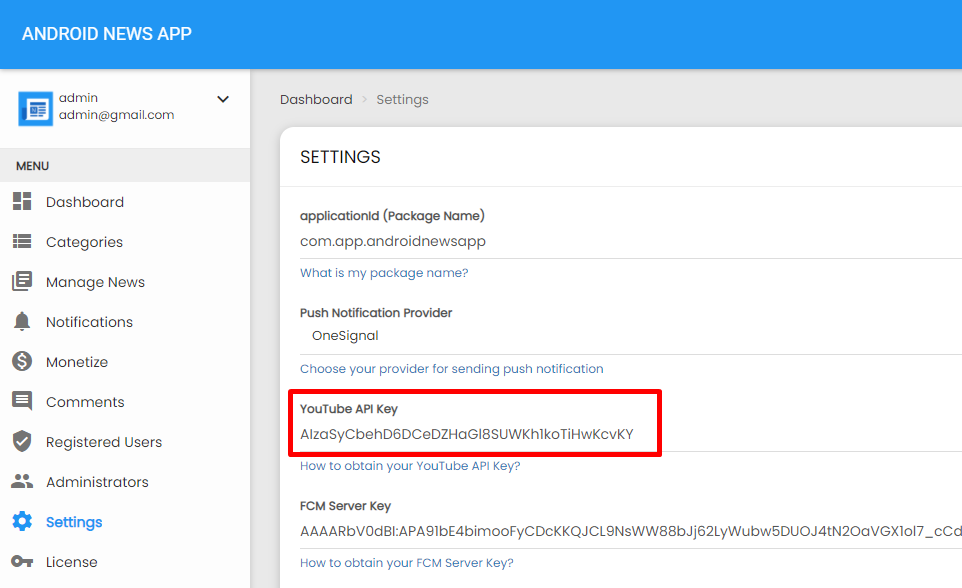The width and height of the screenshot is (962, 588).
Task: Click into the FCM Server Key field
Action: tap(631, 532)
